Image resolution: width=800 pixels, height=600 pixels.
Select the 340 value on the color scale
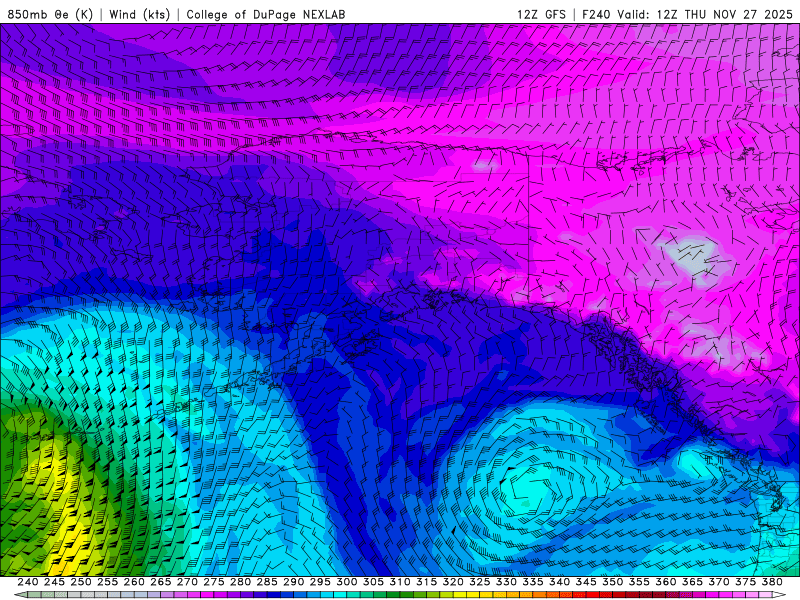pyautogui.click(x=559, y=582)
